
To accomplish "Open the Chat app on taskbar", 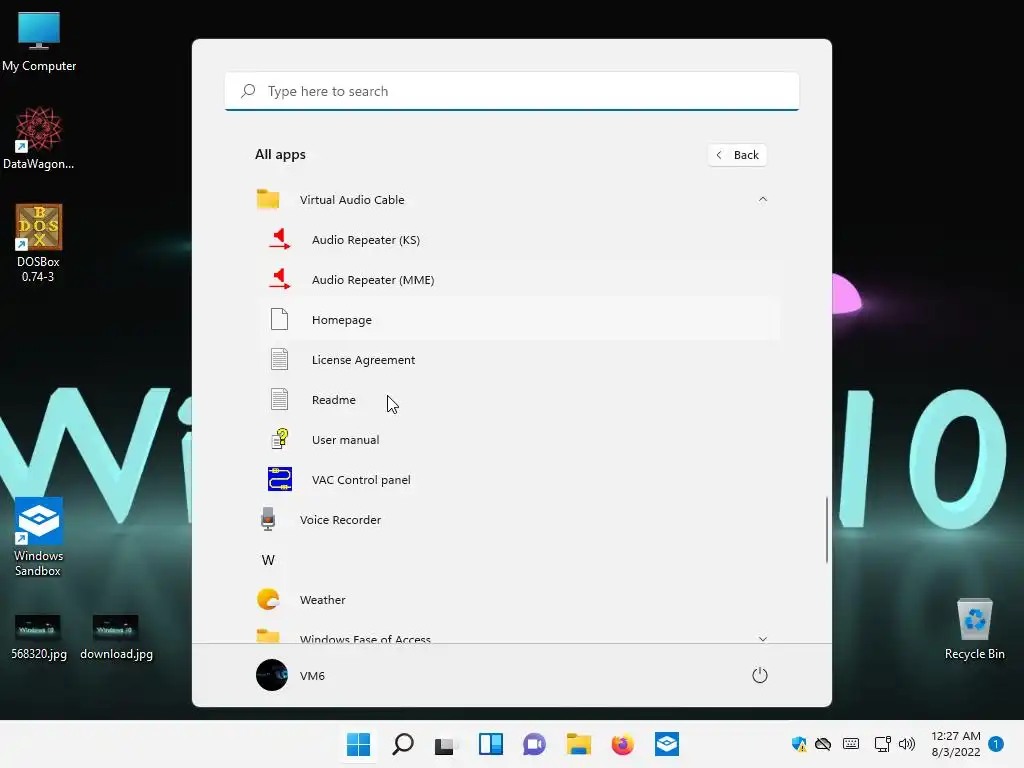I will coord(534,744).
